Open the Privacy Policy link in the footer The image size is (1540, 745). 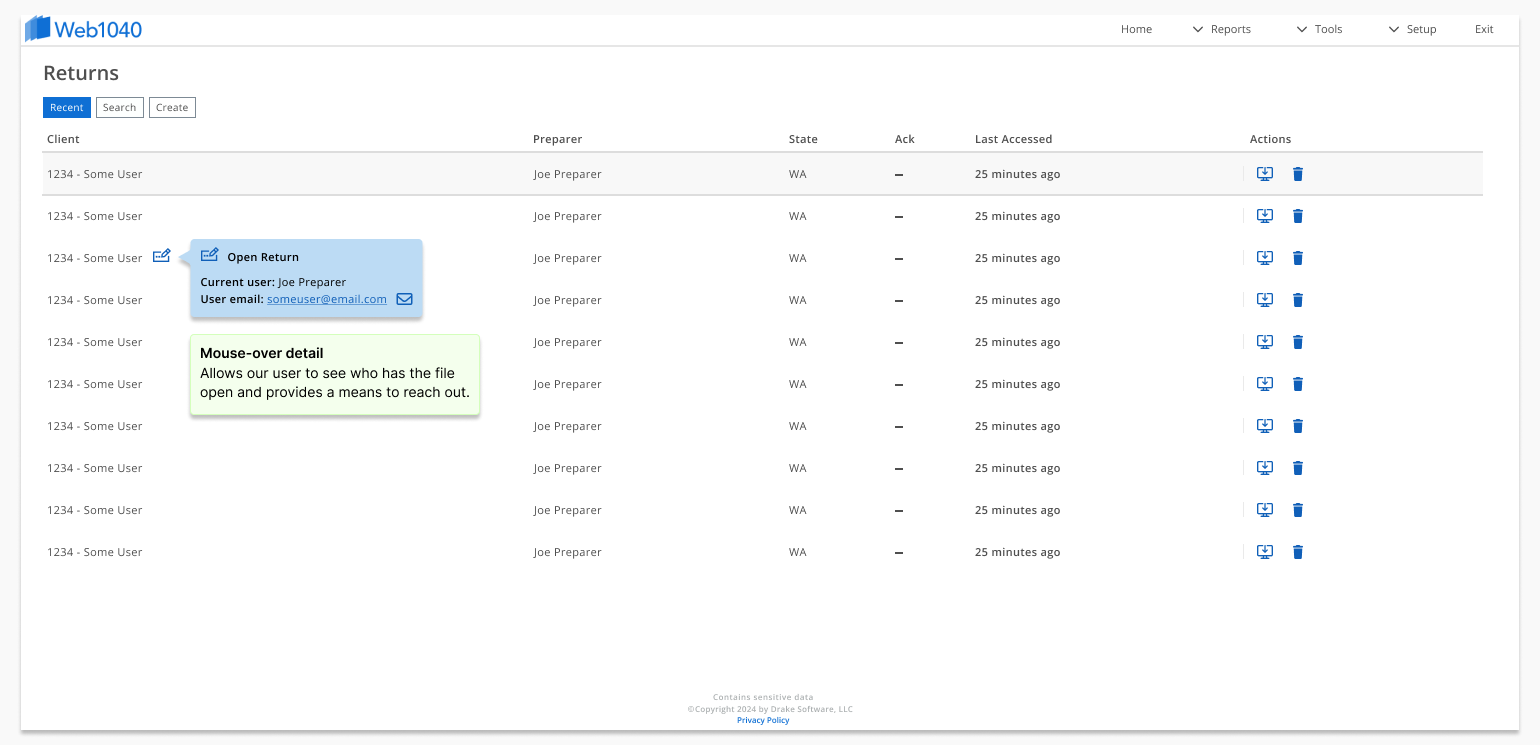[763, 720]
